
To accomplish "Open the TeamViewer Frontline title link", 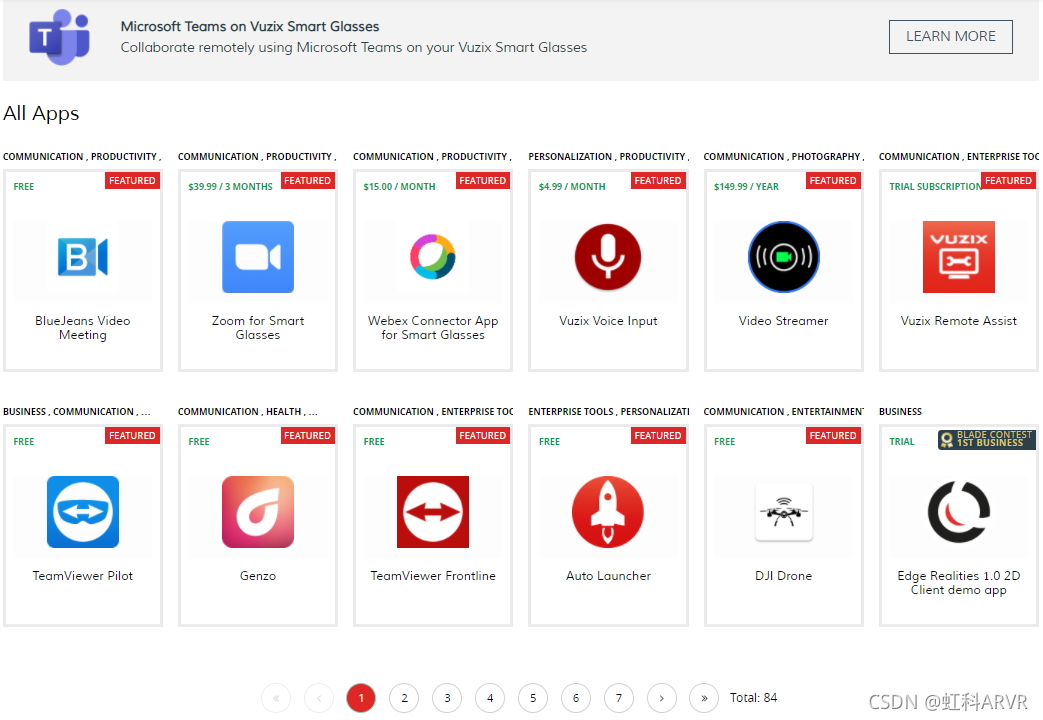I will [433, 576].
